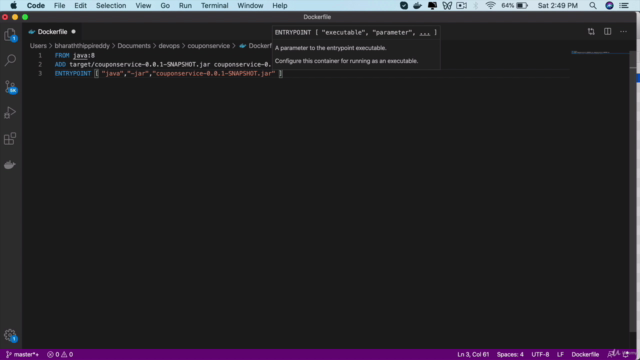Open the Source Control view icon

click(x=10, y=87)
